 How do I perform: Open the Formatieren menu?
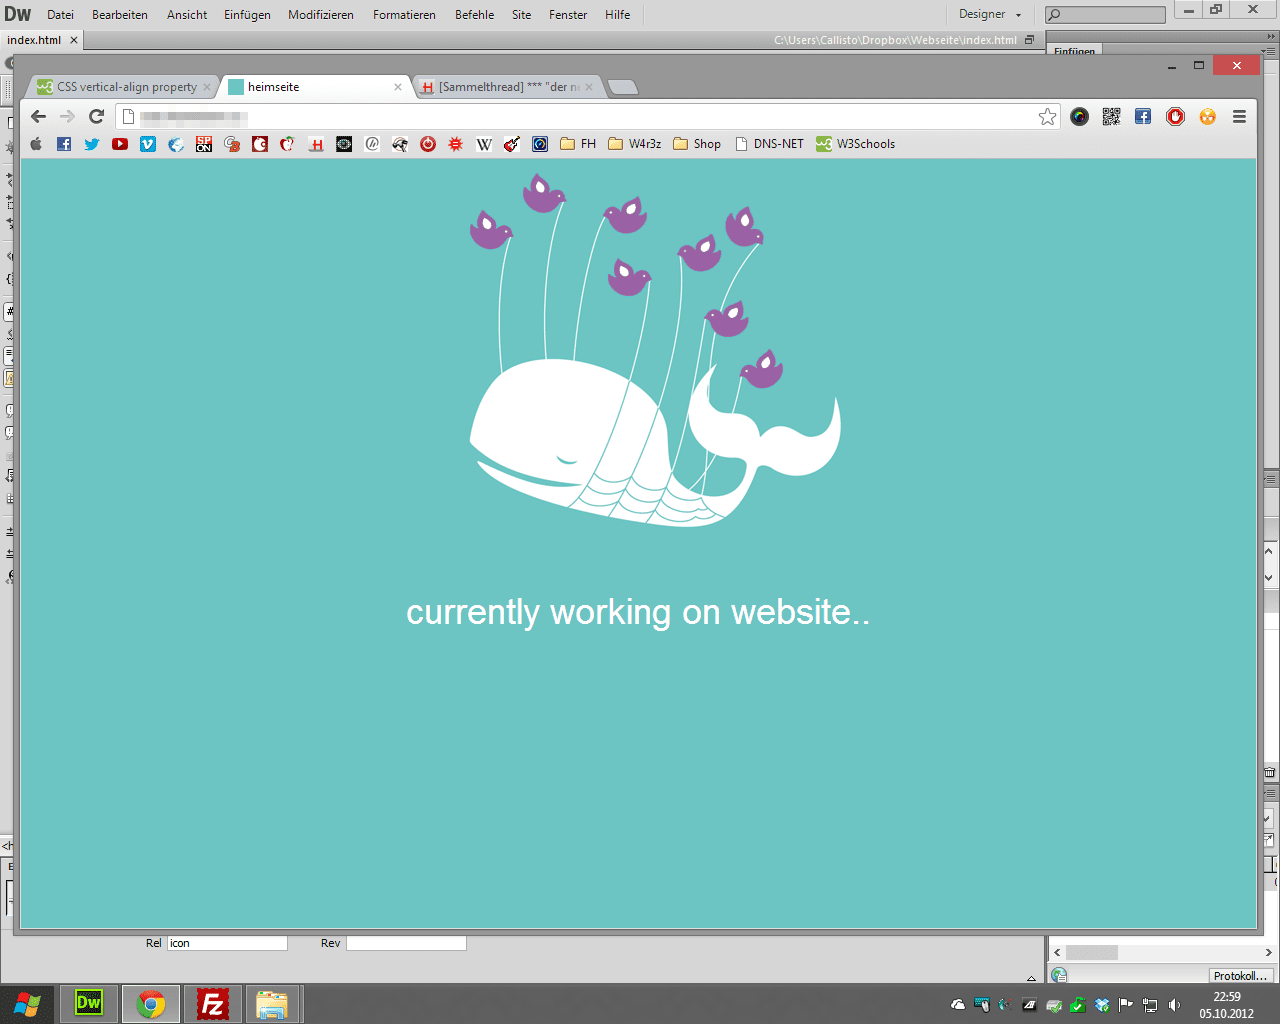click(x=404, y=15)
